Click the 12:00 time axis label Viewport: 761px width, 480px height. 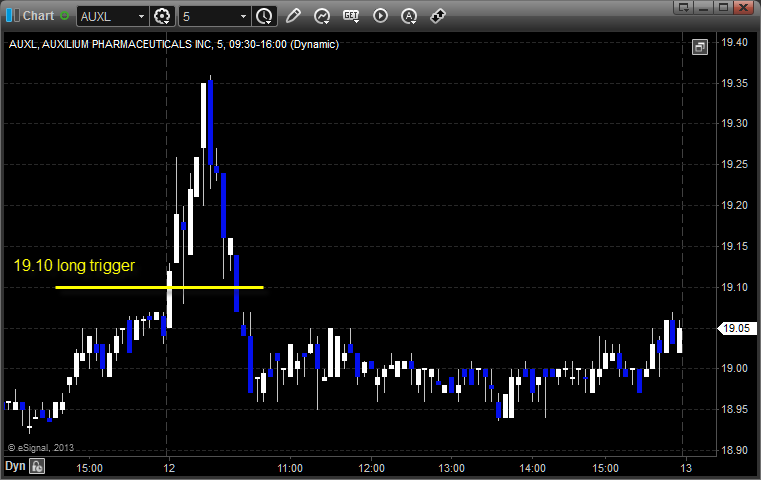pyautogui.click(x=371, y=468)
